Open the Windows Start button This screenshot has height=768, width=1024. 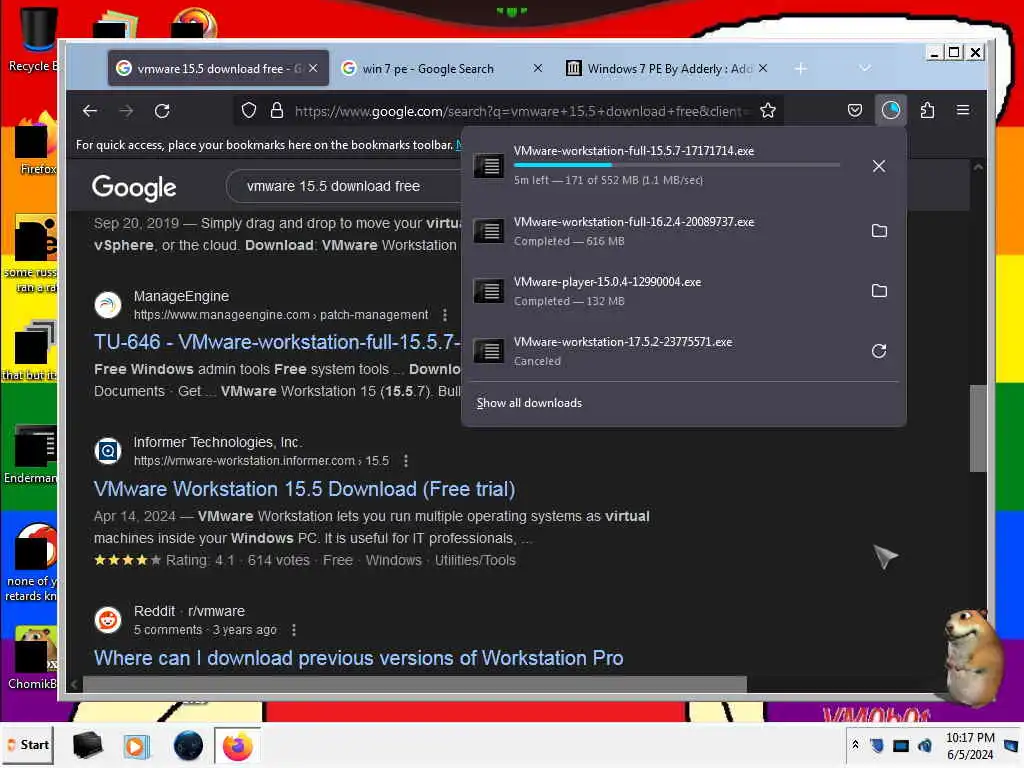click(x=28, y=744)
